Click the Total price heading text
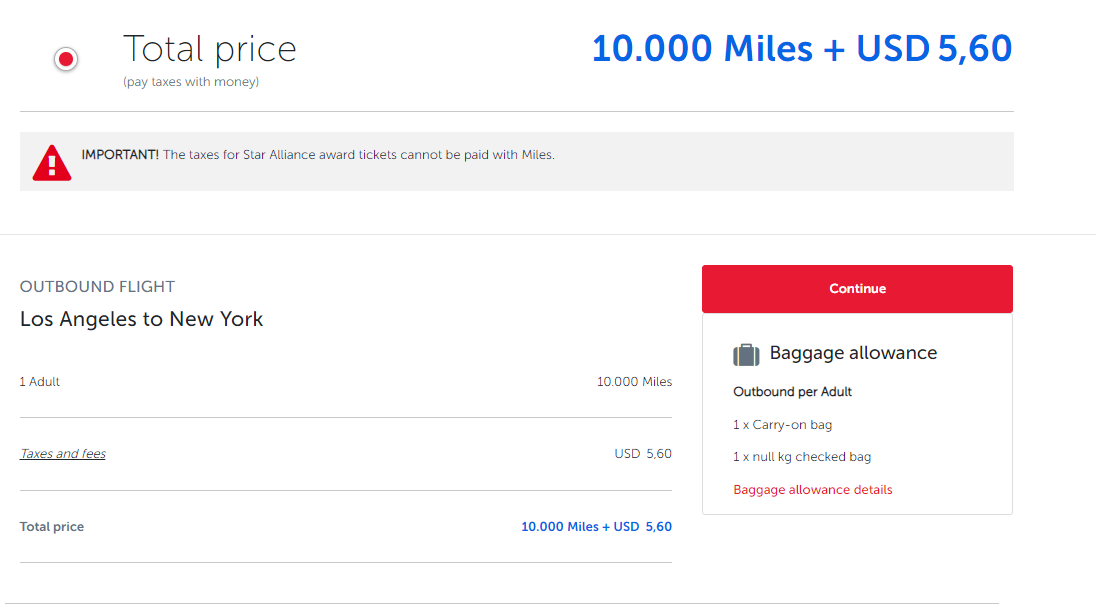 pos(210,50)
